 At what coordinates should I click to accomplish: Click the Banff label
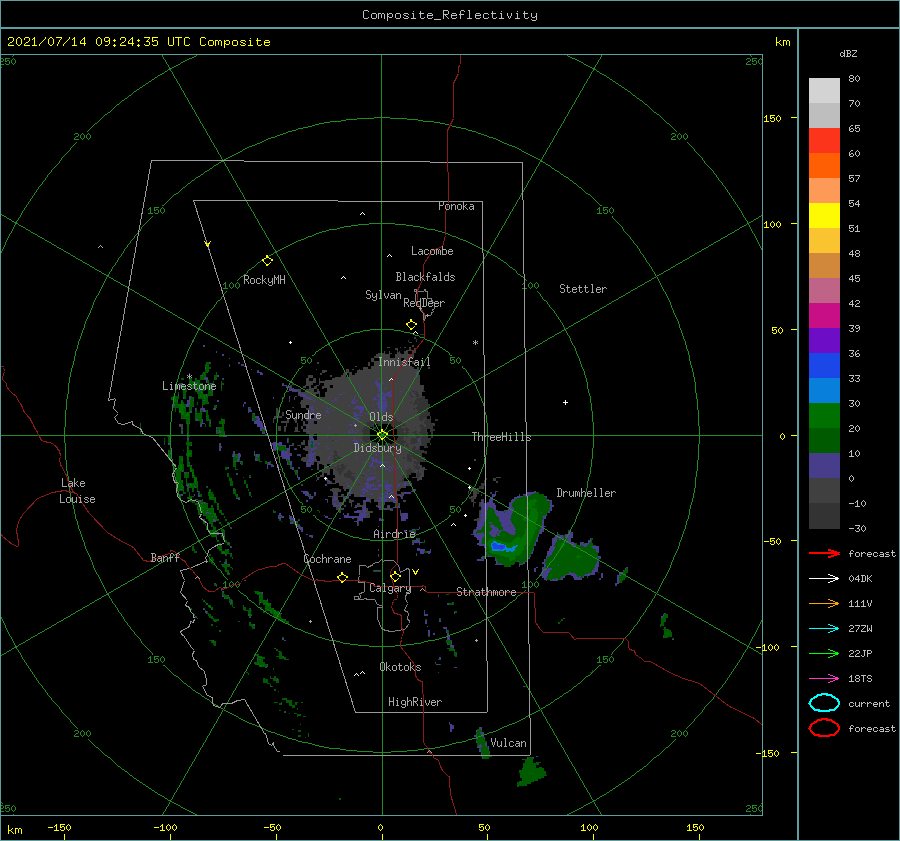[165, 557]
